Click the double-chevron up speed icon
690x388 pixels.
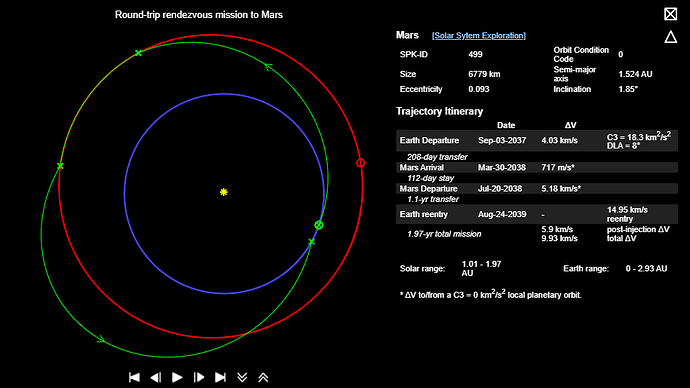pos(263,377)
